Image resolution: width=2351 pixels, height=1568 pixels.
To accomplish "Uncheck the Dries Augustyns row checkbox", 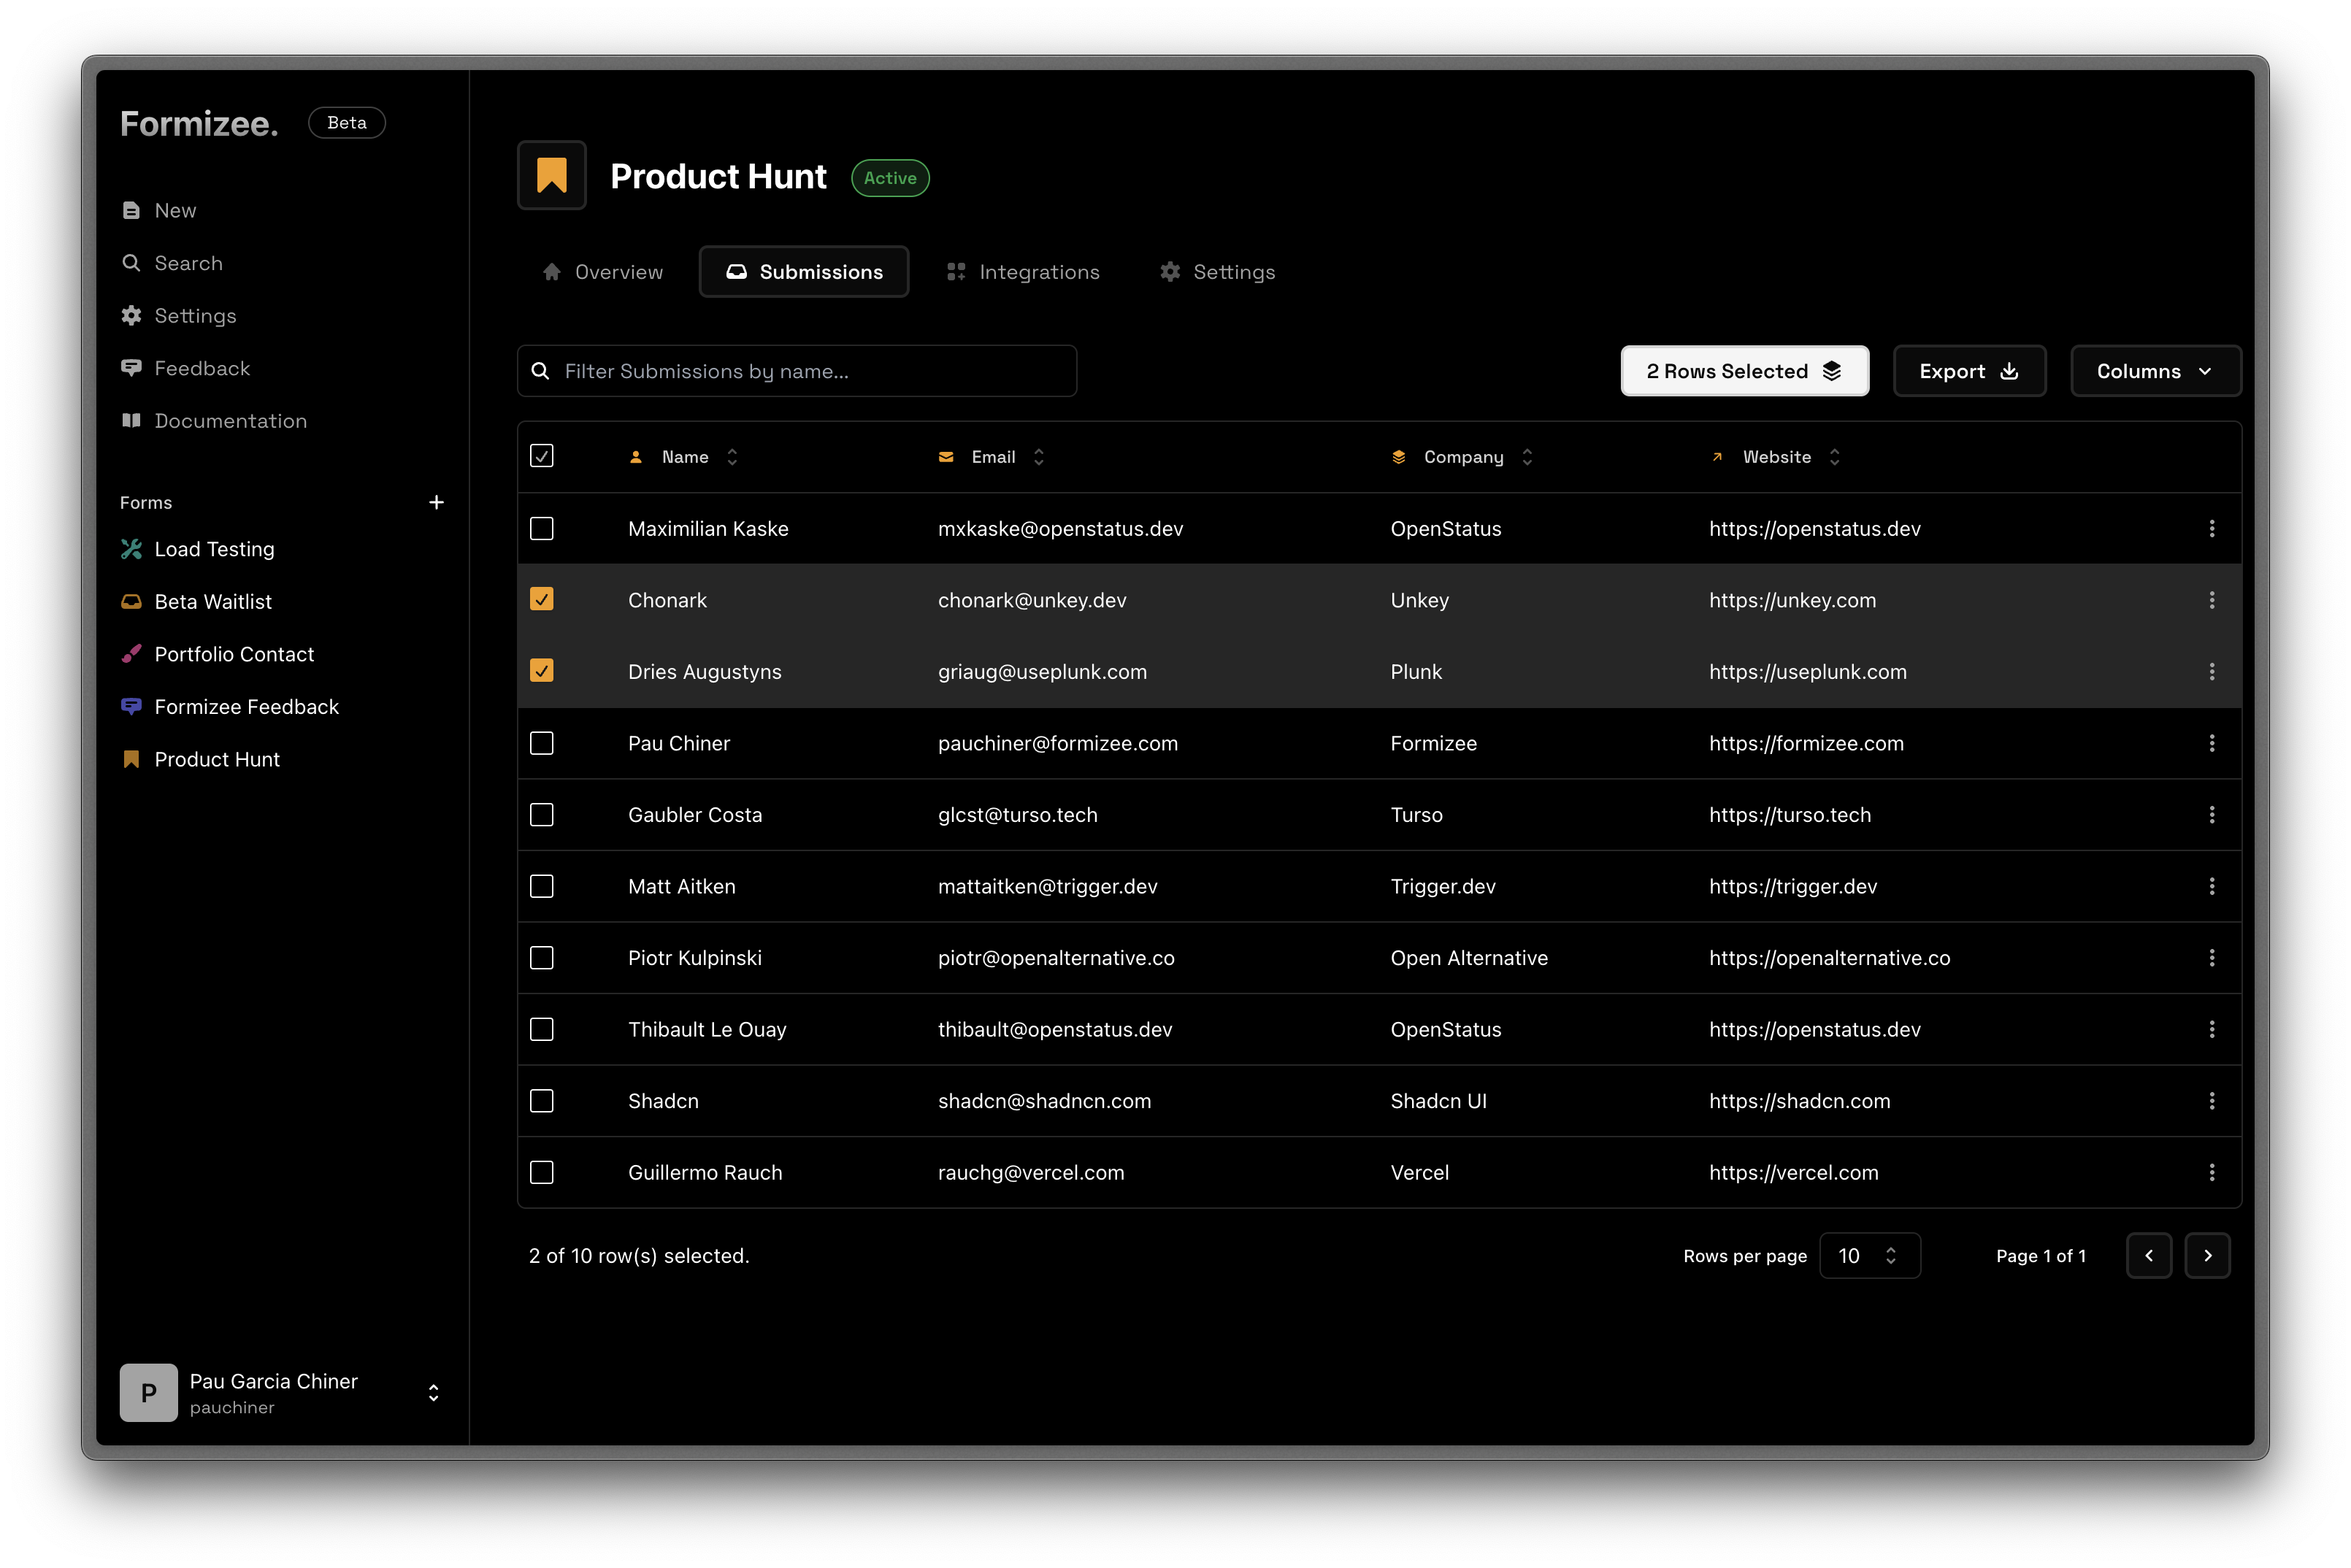I will pos(541,671).
